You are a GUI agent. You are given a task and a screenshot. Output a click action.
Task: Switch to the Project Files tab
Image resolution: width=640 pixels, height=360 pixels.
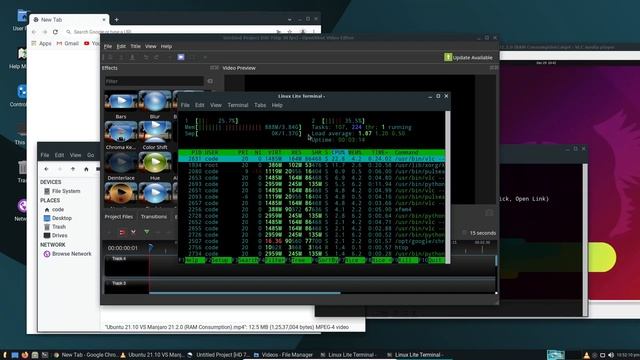pos(119,217)
